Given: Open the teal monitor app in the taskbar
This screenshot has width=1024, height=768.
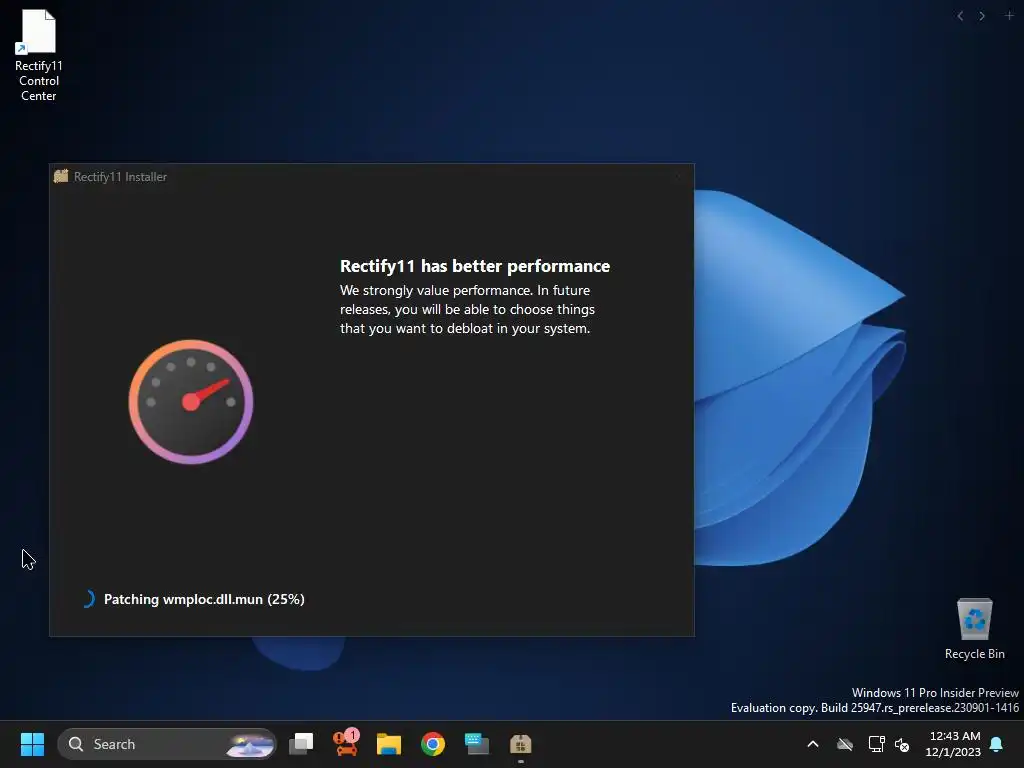Looking at the screenshot, I should pyautogui.click(x=477, y=744).
